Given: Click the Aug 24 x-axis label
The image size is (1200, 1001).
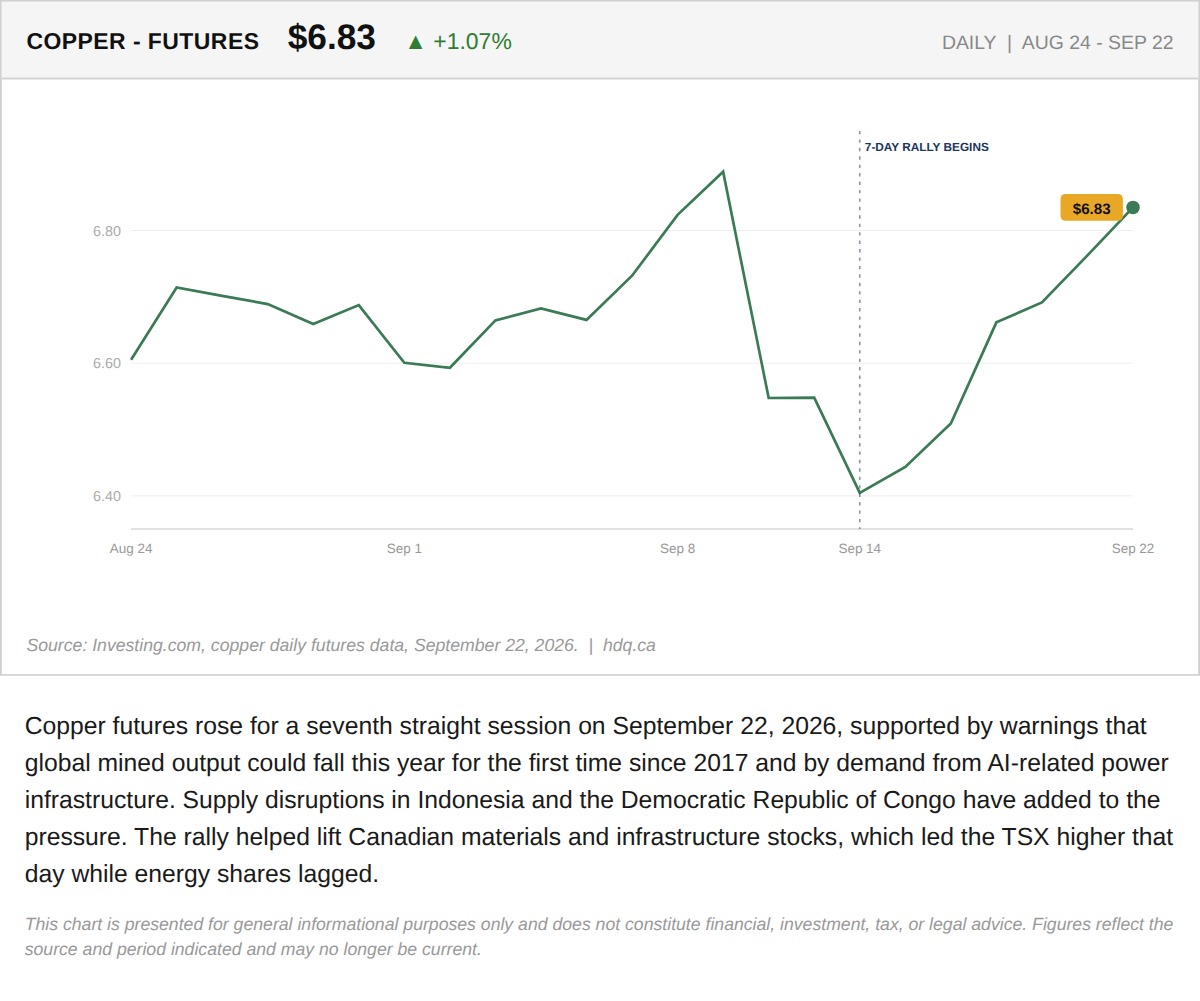Looking at the screenshot, I should [131, 548].
